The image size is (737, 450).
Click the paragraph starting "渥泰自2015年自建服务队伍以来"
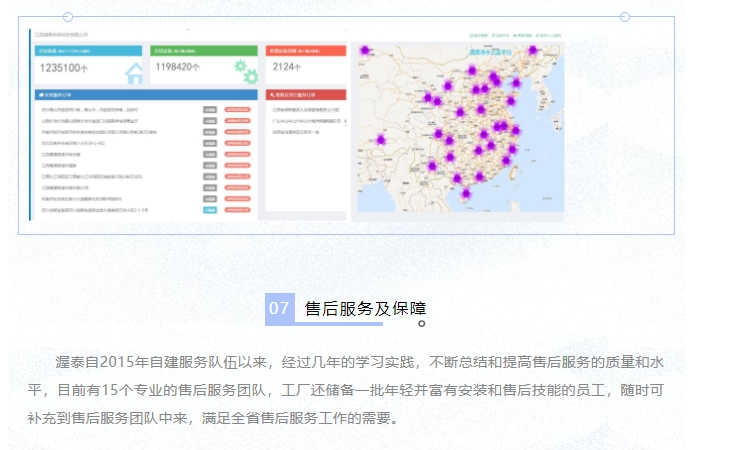[x=345, y=390]
